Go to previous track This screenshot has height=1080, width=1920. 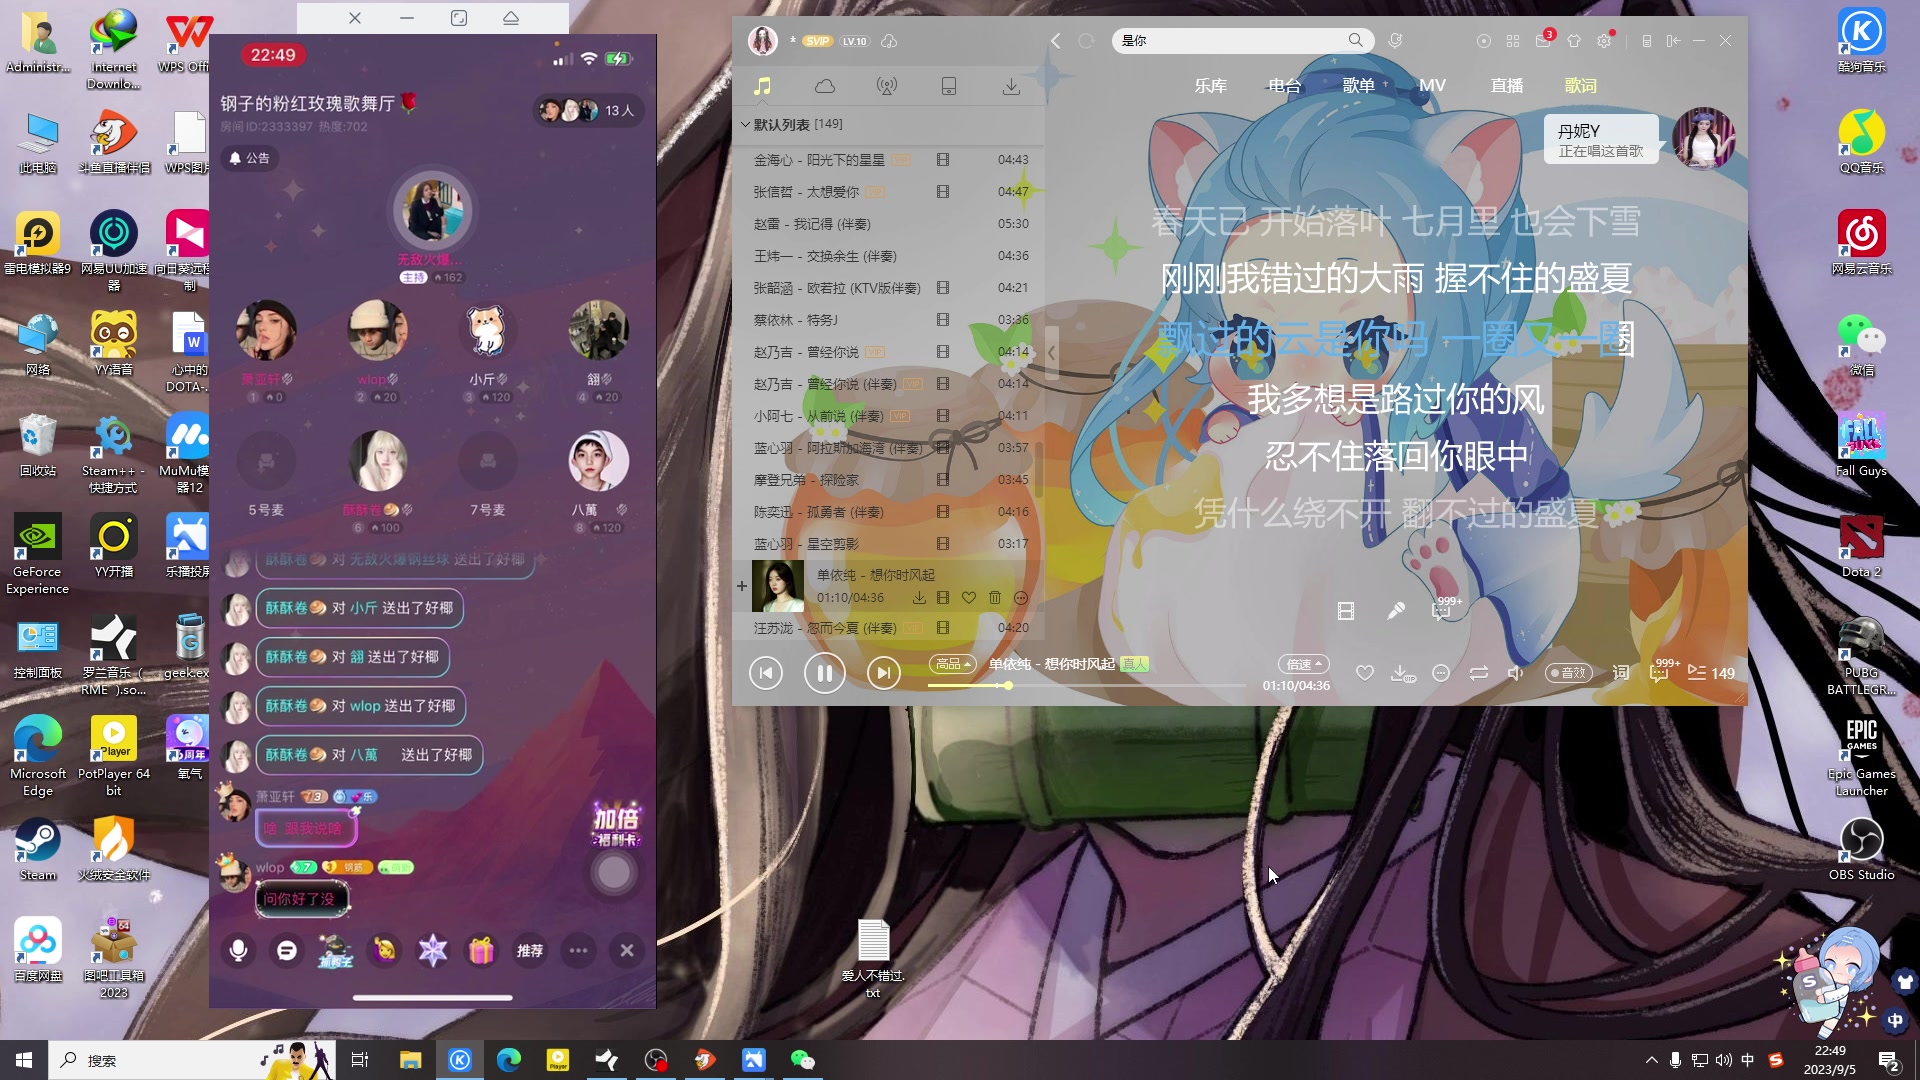tap(766, 673)
